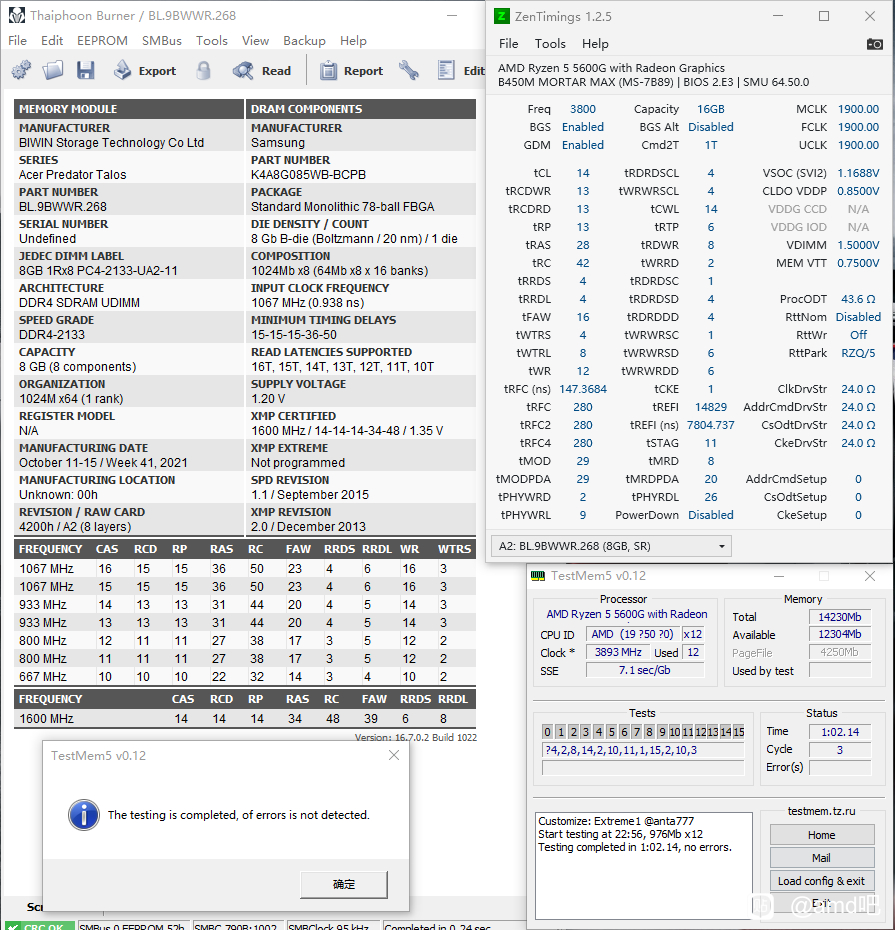Take a screenshot with ZenTimings camera icon
This screenshot has height=930, width=895.
click(874, 44)
